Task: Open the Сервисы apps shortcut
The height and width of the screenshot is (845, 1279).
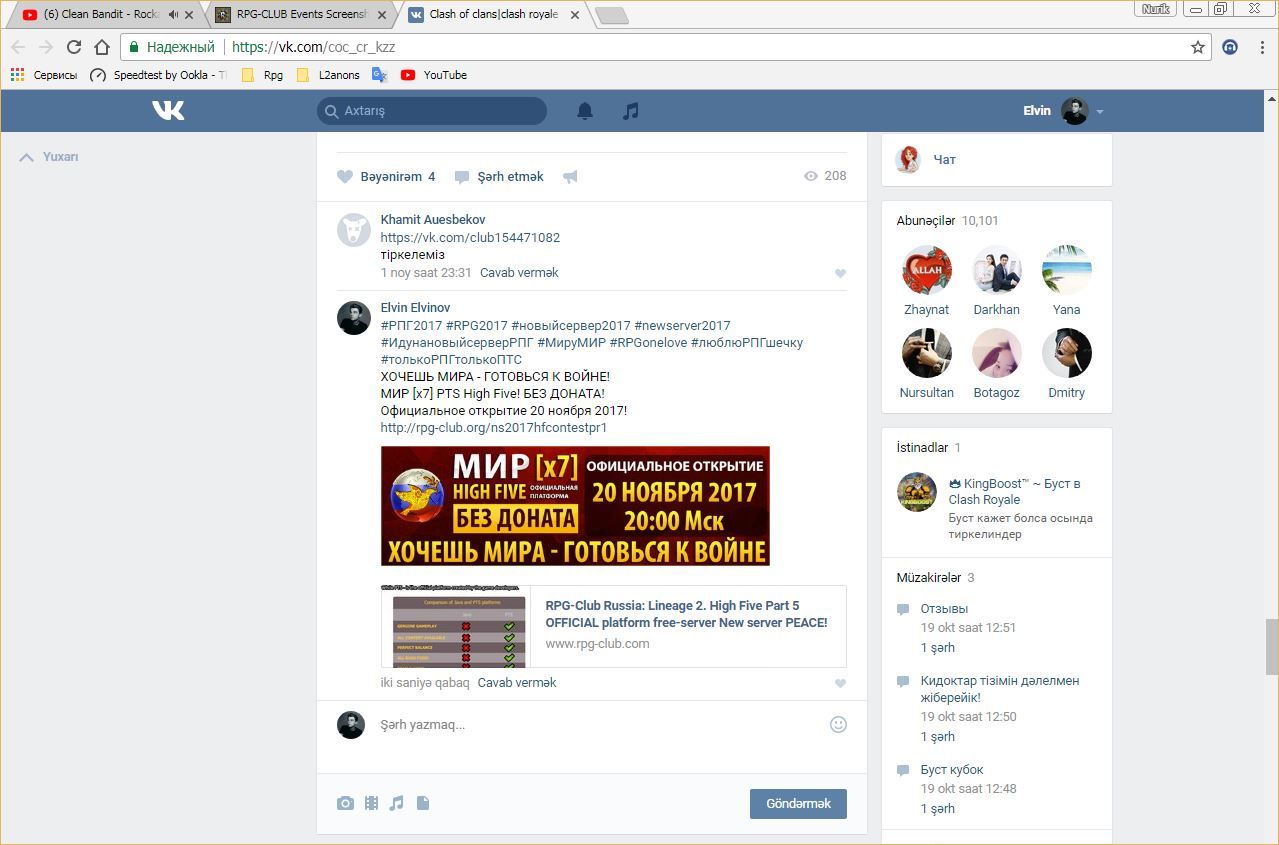Action: (x=43, y=75)
